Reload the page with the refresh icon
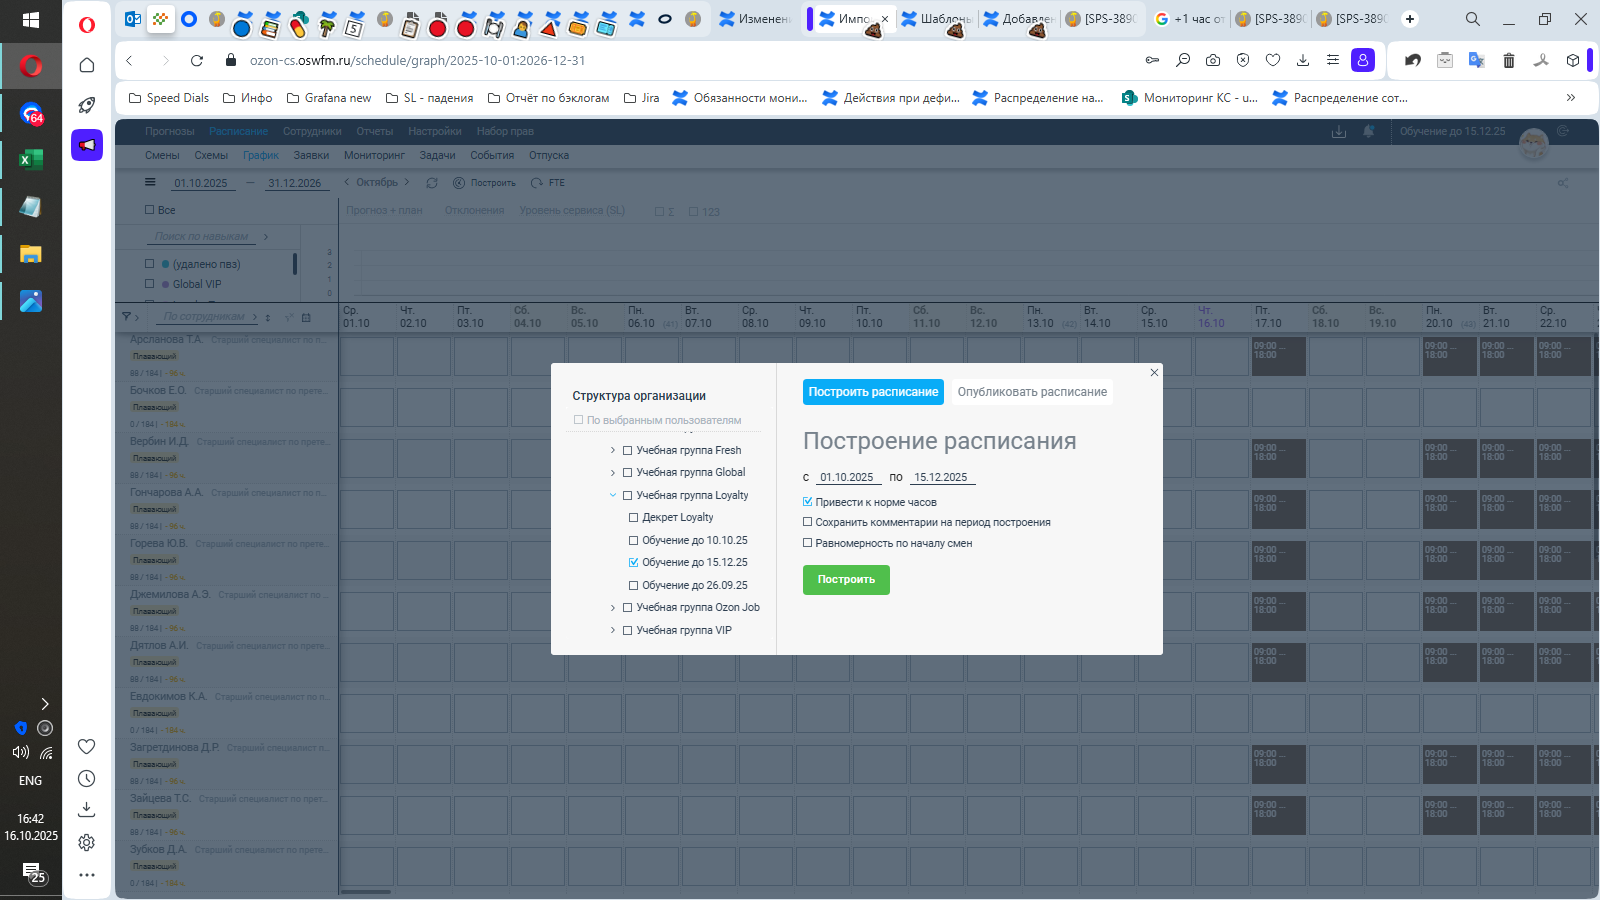The height and width of the screenshot is (900, 1600). click(197, 60)
